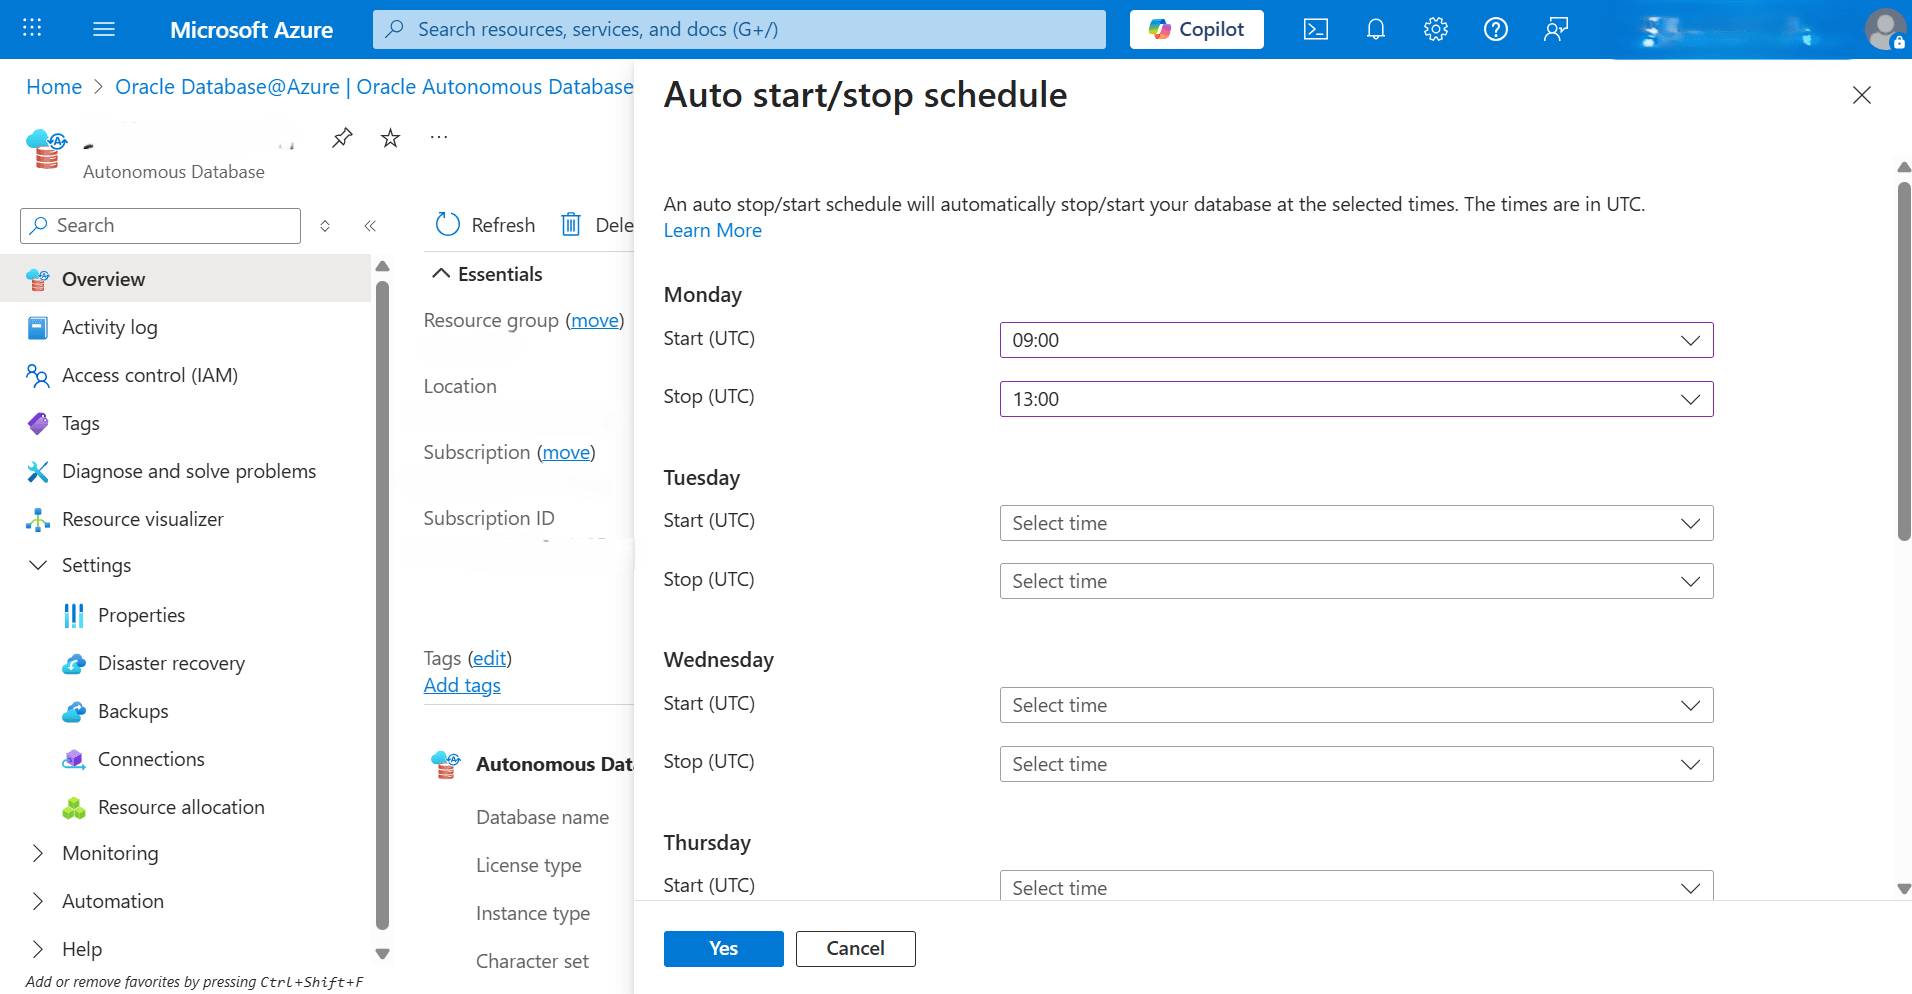Select a Tuesday Stop time
1912x994 pixels.
pos(1355,580)
